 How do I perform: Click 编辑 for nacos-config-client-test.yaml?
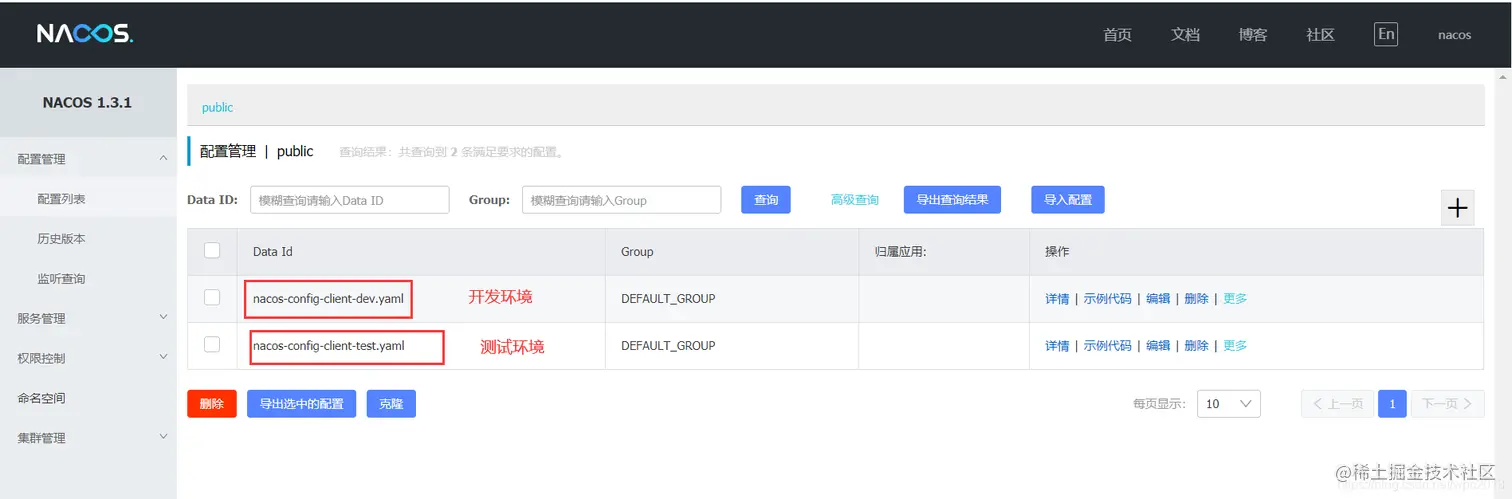click(x=1158, y=346)
